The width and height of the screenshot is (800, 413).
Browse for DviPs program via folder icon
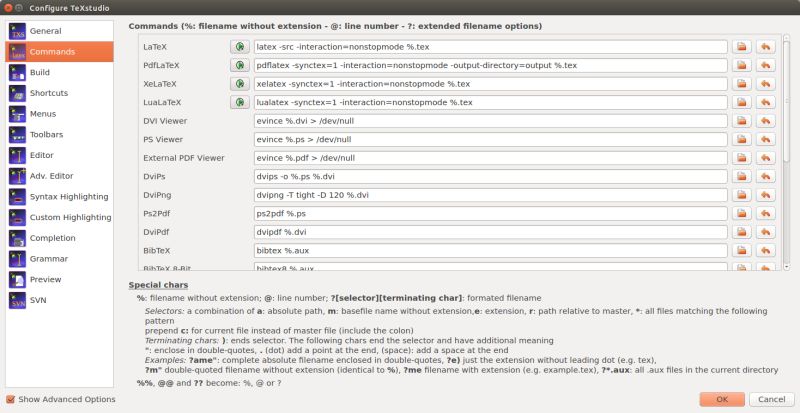[742, 176]
